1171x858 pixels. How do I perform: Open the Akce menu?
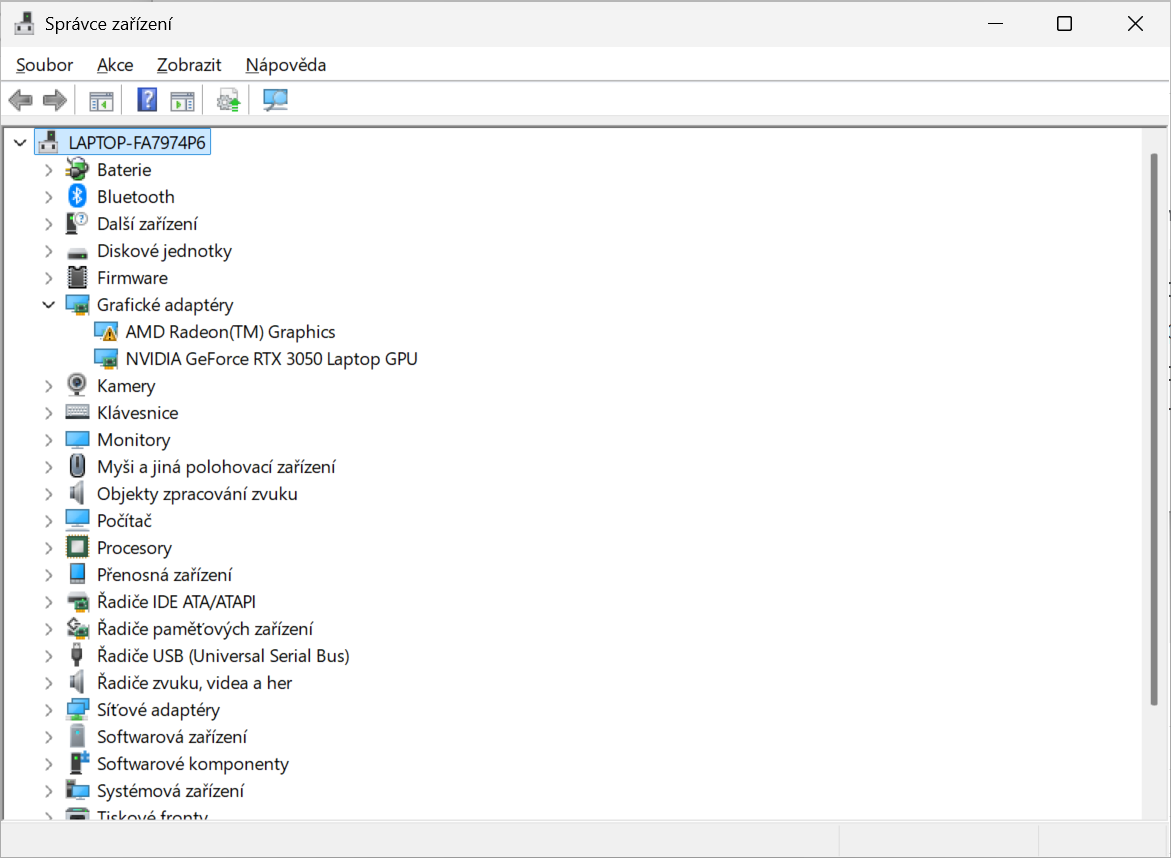click(115, 65)
